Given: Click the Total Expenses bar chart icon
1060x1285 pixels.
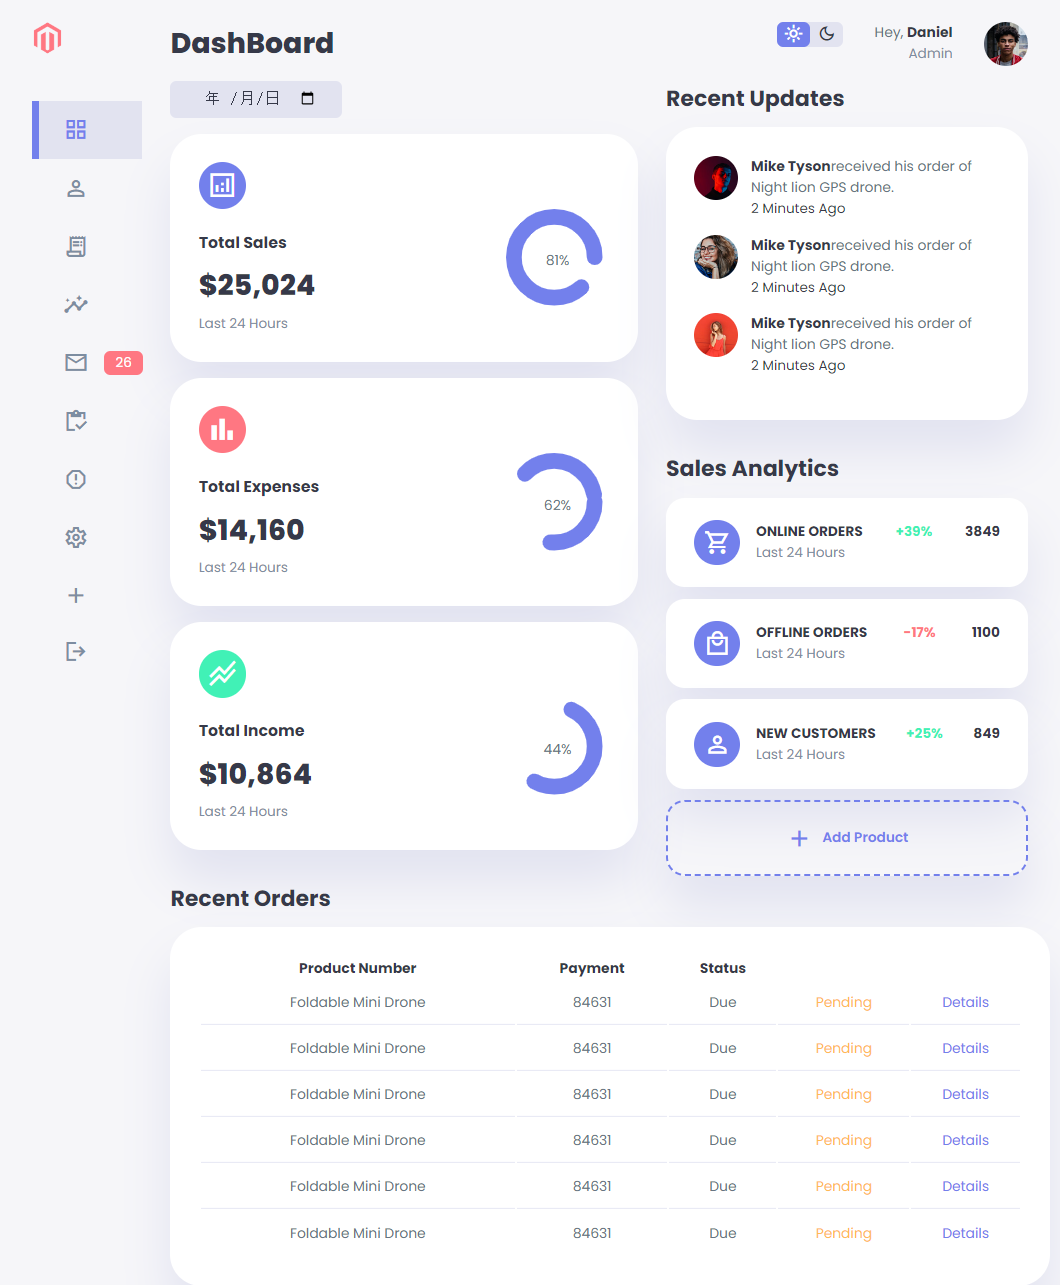Looking at the screenshot, I should [x=222, y=429].
